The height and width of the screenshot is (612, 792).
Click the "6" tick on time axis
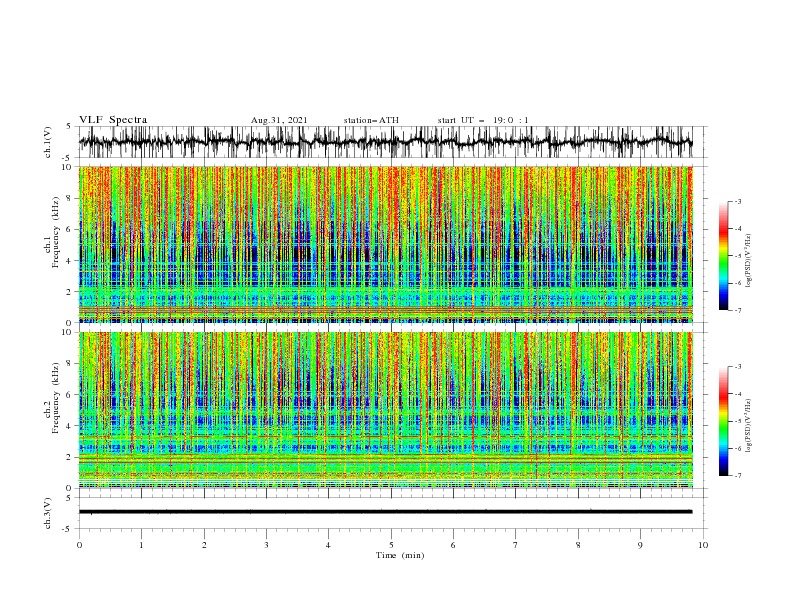453,545
